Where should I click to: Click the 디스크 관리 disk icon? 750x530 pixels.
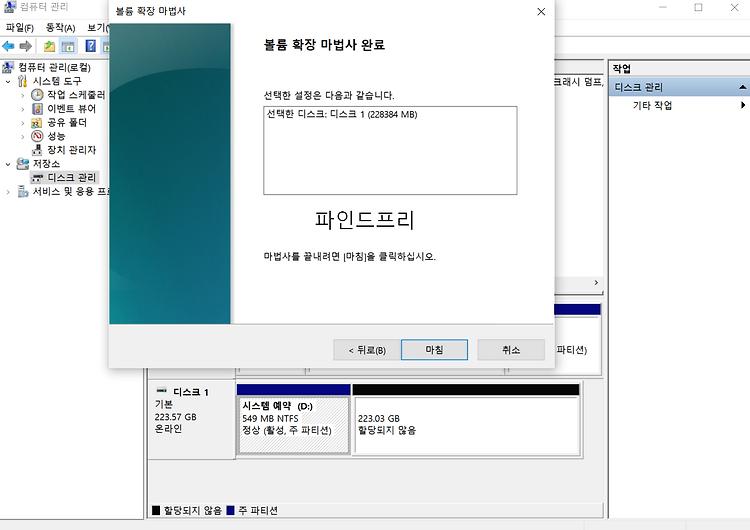pyautogui.click(x=37, y=178)
